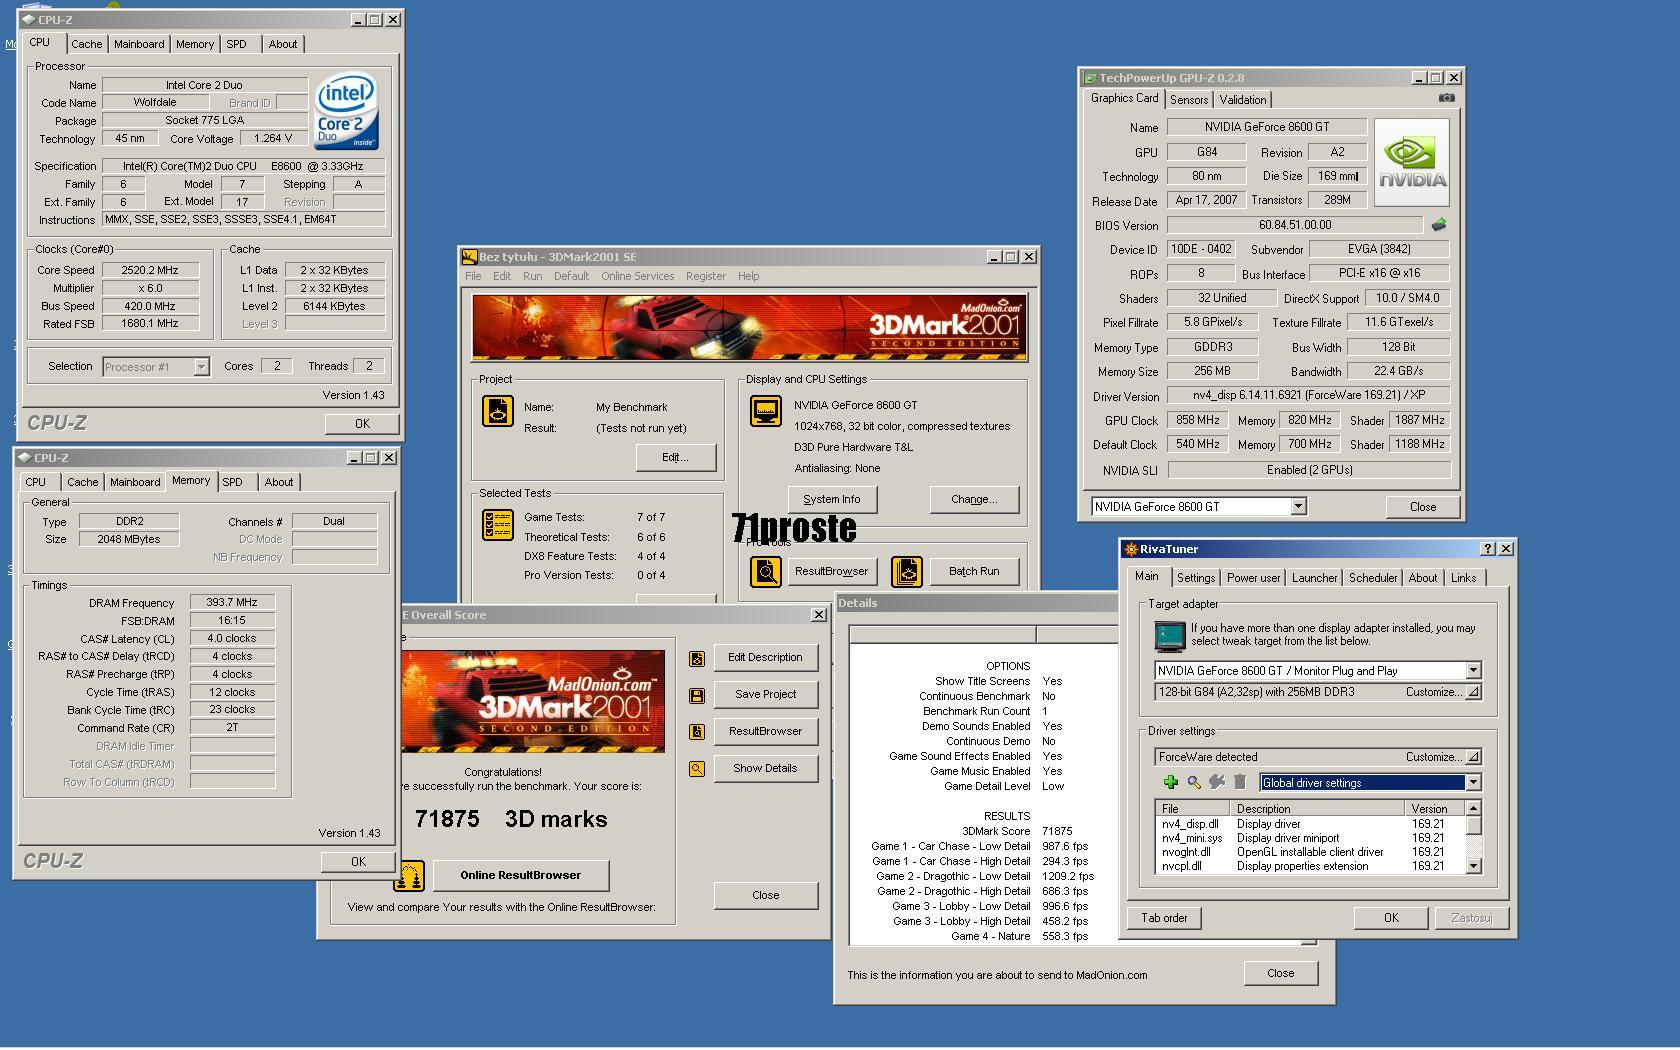Viewport: 1680px width, 1050px height.
Task: Open the Scheduler tab in RivaTuner
Action: (x=1373, y=578)
